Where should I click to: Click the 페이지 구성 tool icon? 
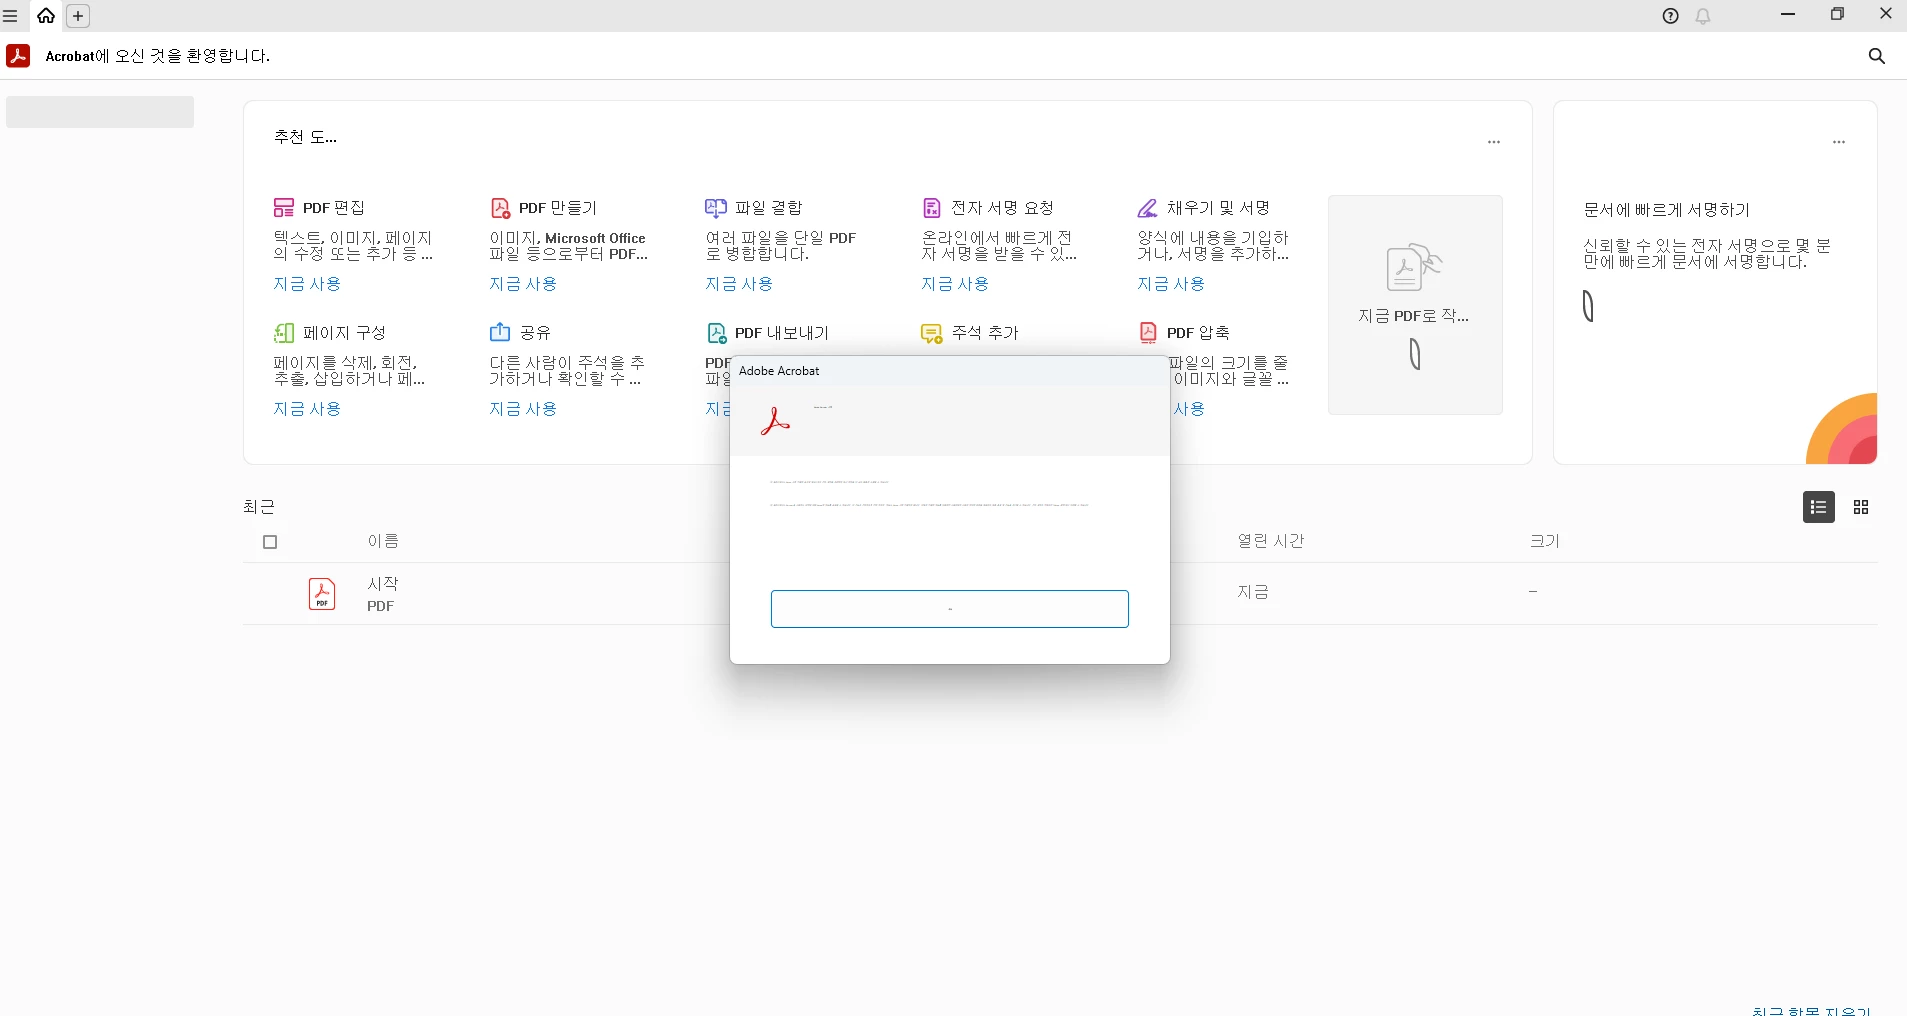coord(284,333)
